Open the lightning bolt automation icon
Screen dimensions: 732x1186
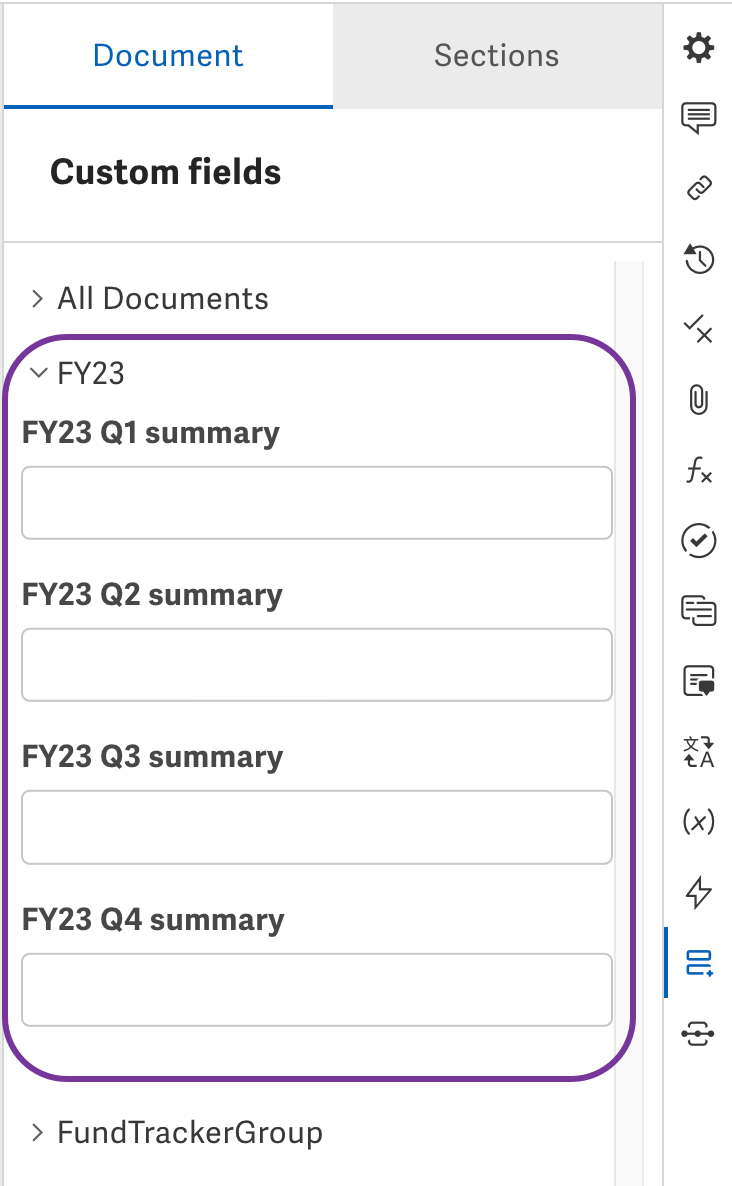click(x=699, y=892)
